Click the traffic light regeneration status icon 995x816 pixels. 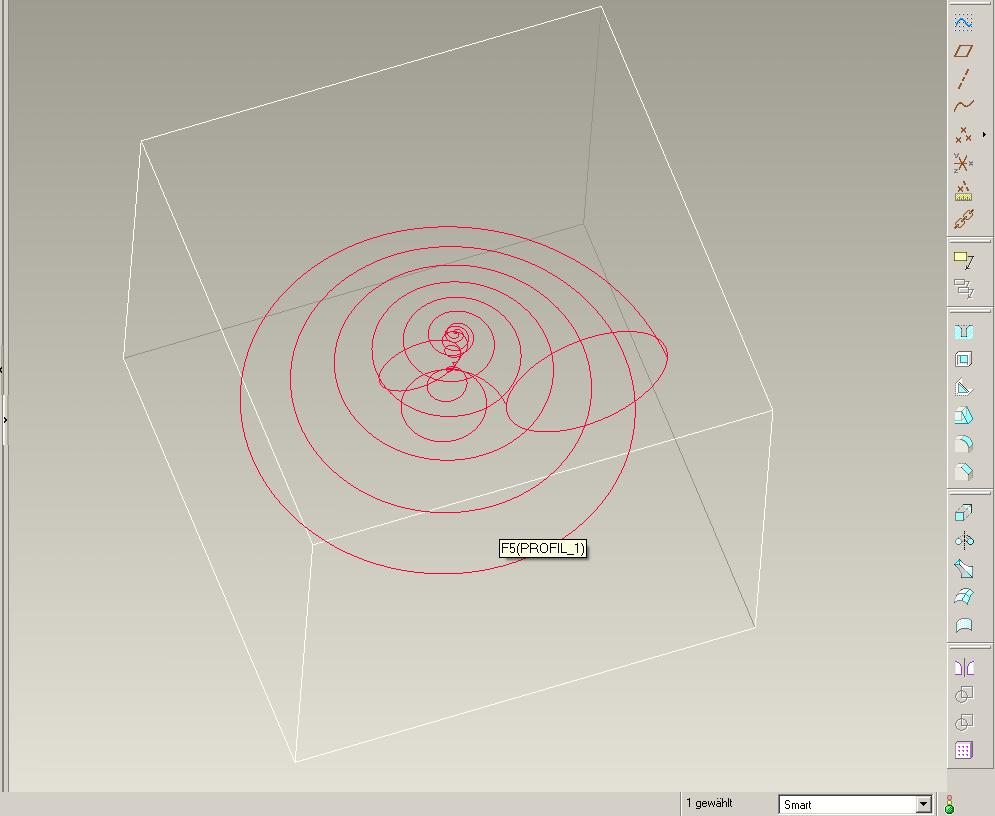[x=949, y=805]
